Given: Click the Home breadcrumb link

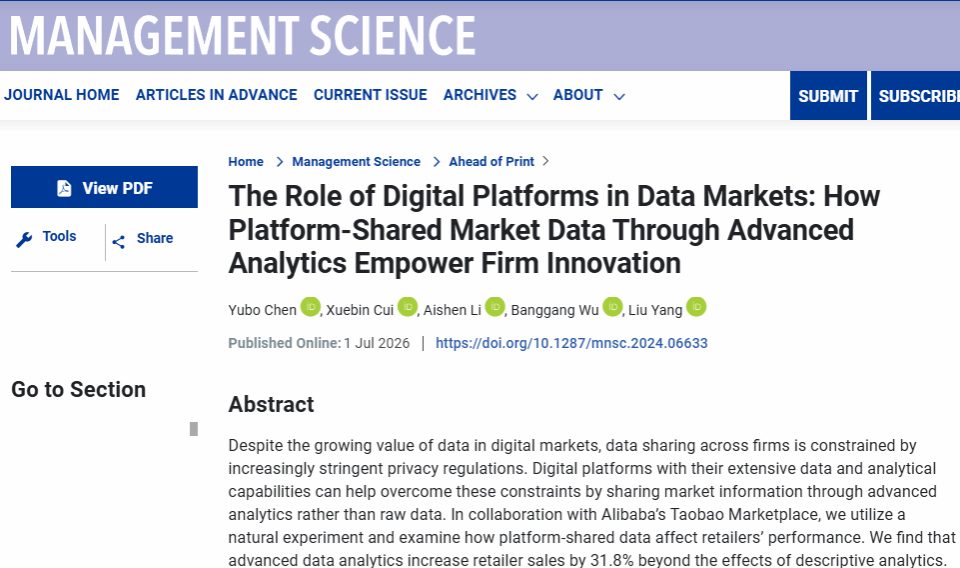Looking at the screenshot, I should click(x=246, y=162).
